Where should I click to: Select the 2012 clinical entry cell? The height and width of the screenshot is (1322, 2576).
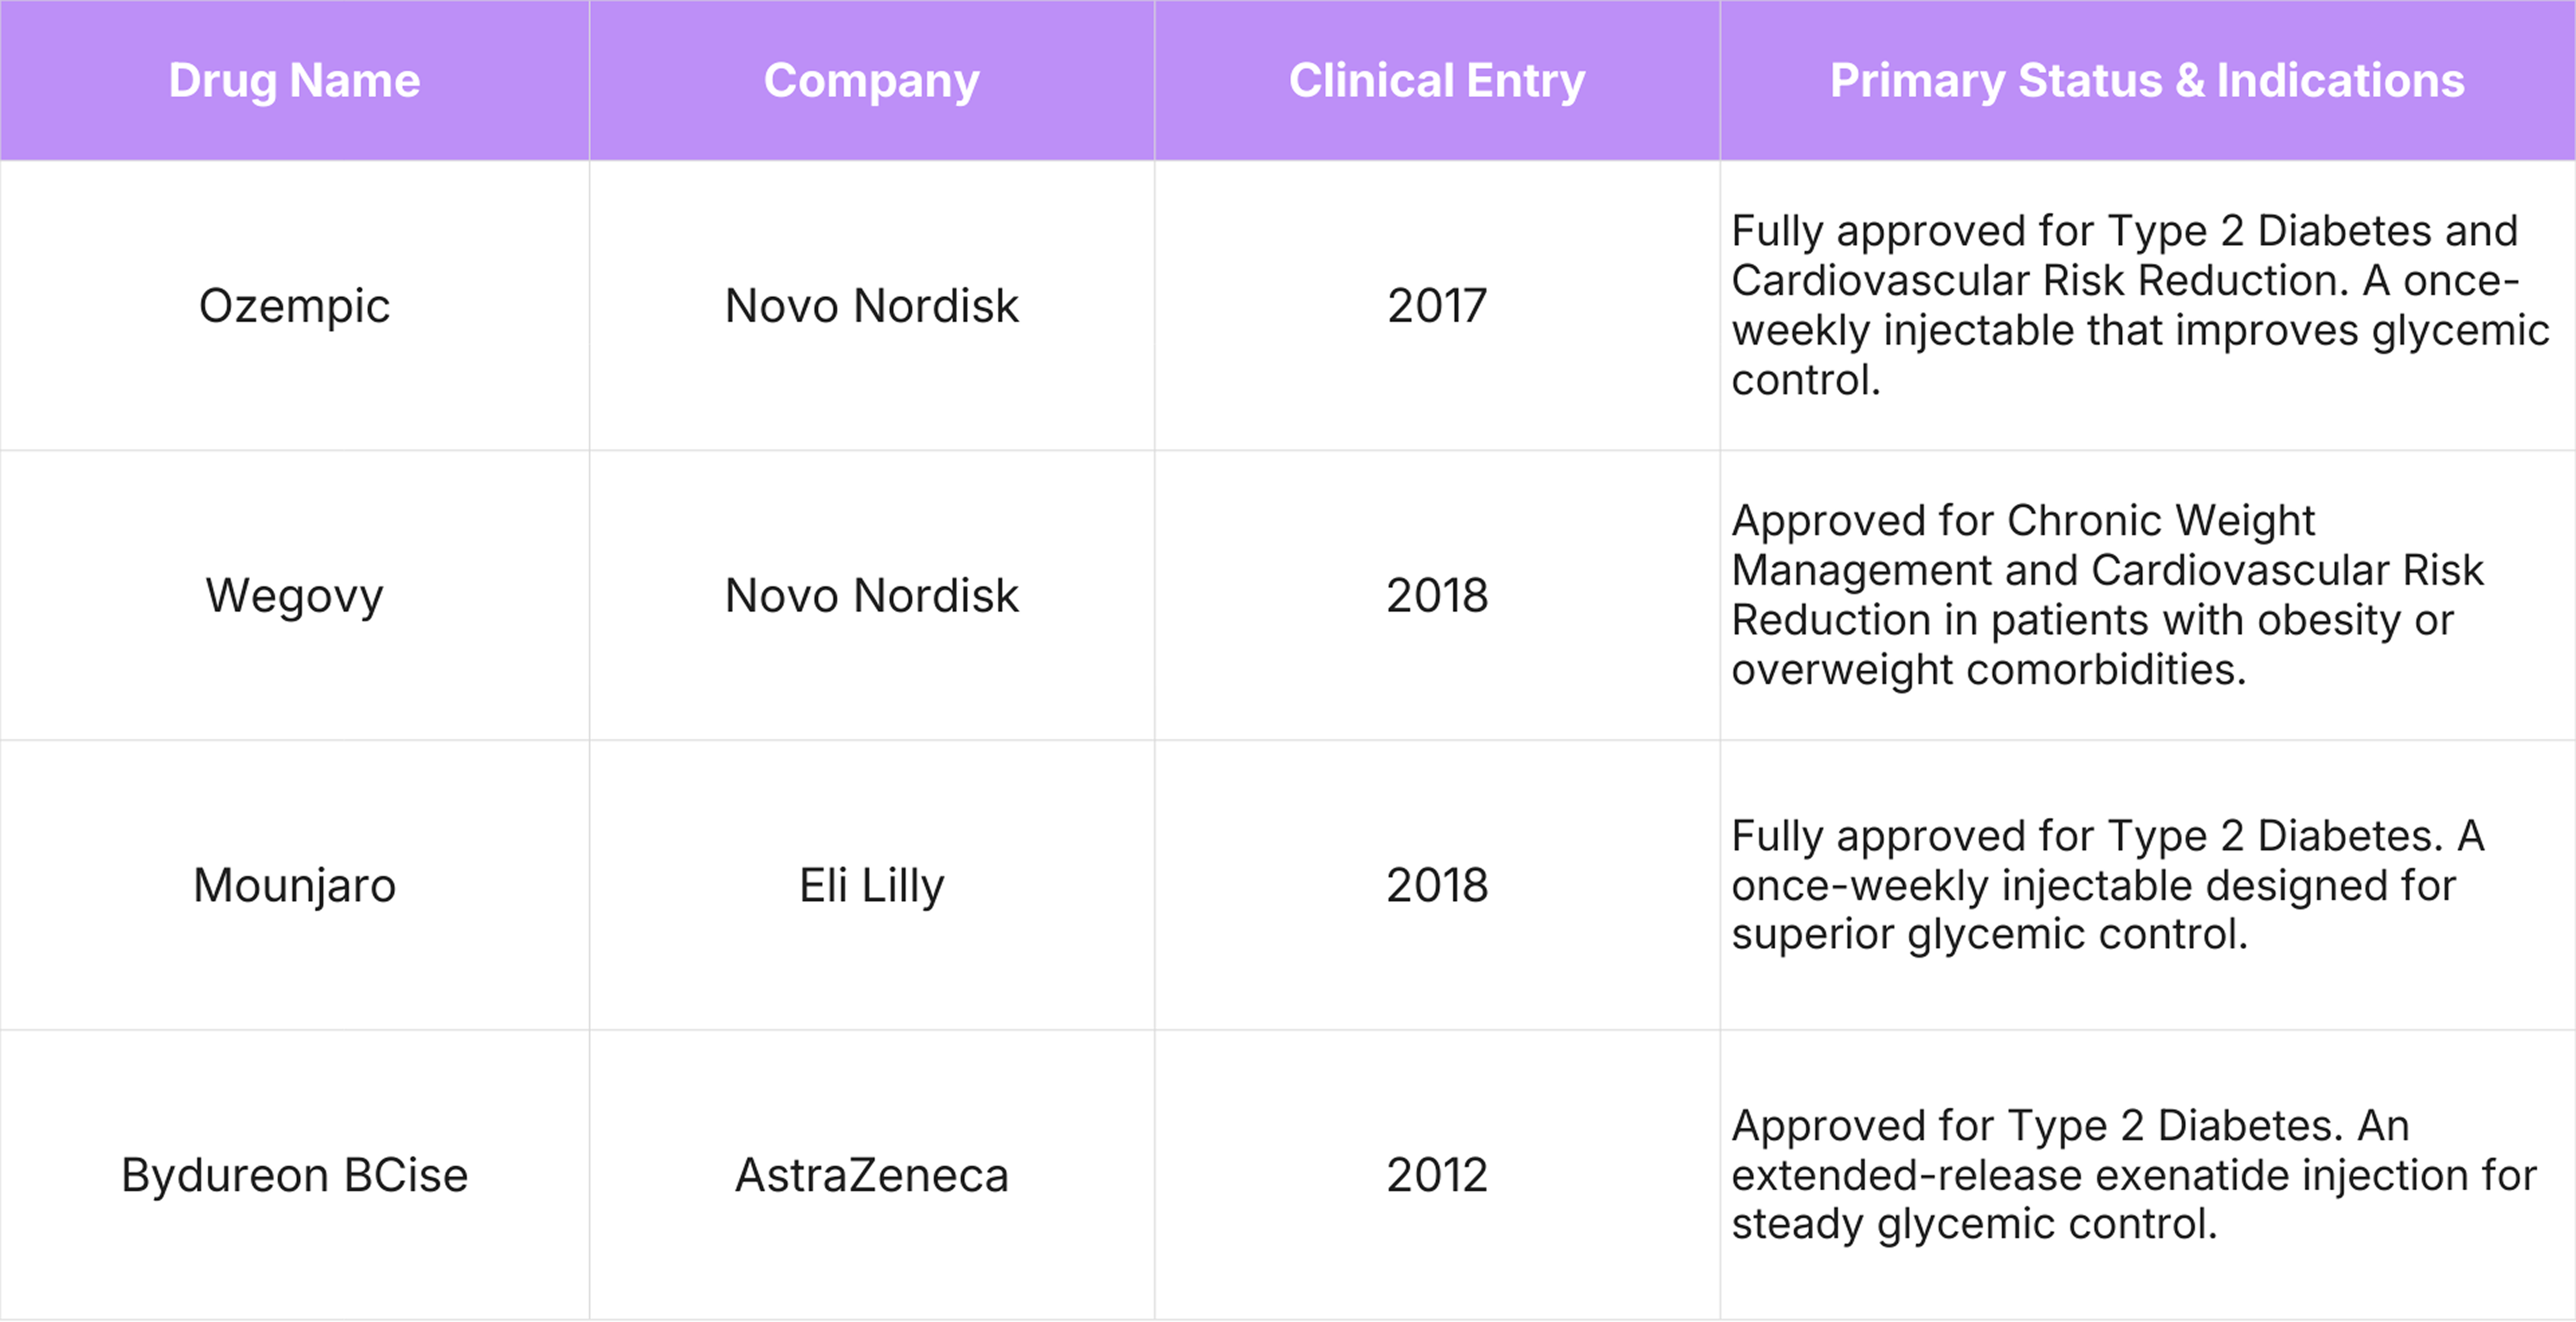click(1437, 1175)
